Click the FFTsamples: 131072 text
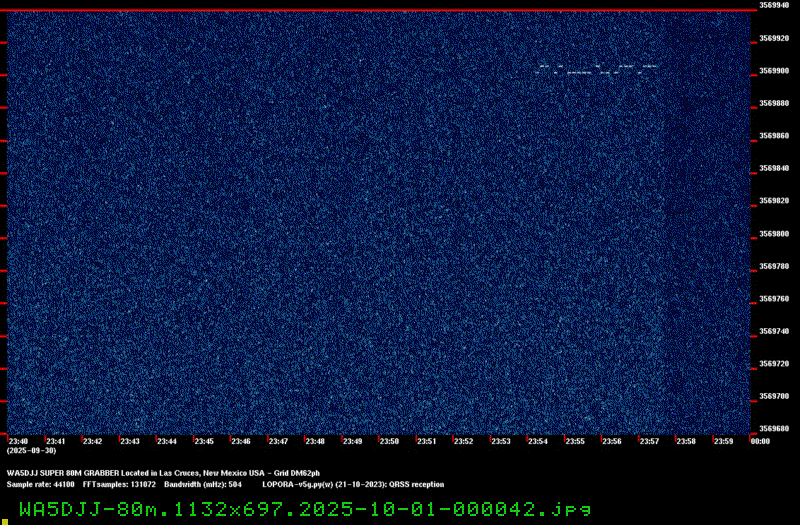Screen dimensions: 800x525 (119, 484)
